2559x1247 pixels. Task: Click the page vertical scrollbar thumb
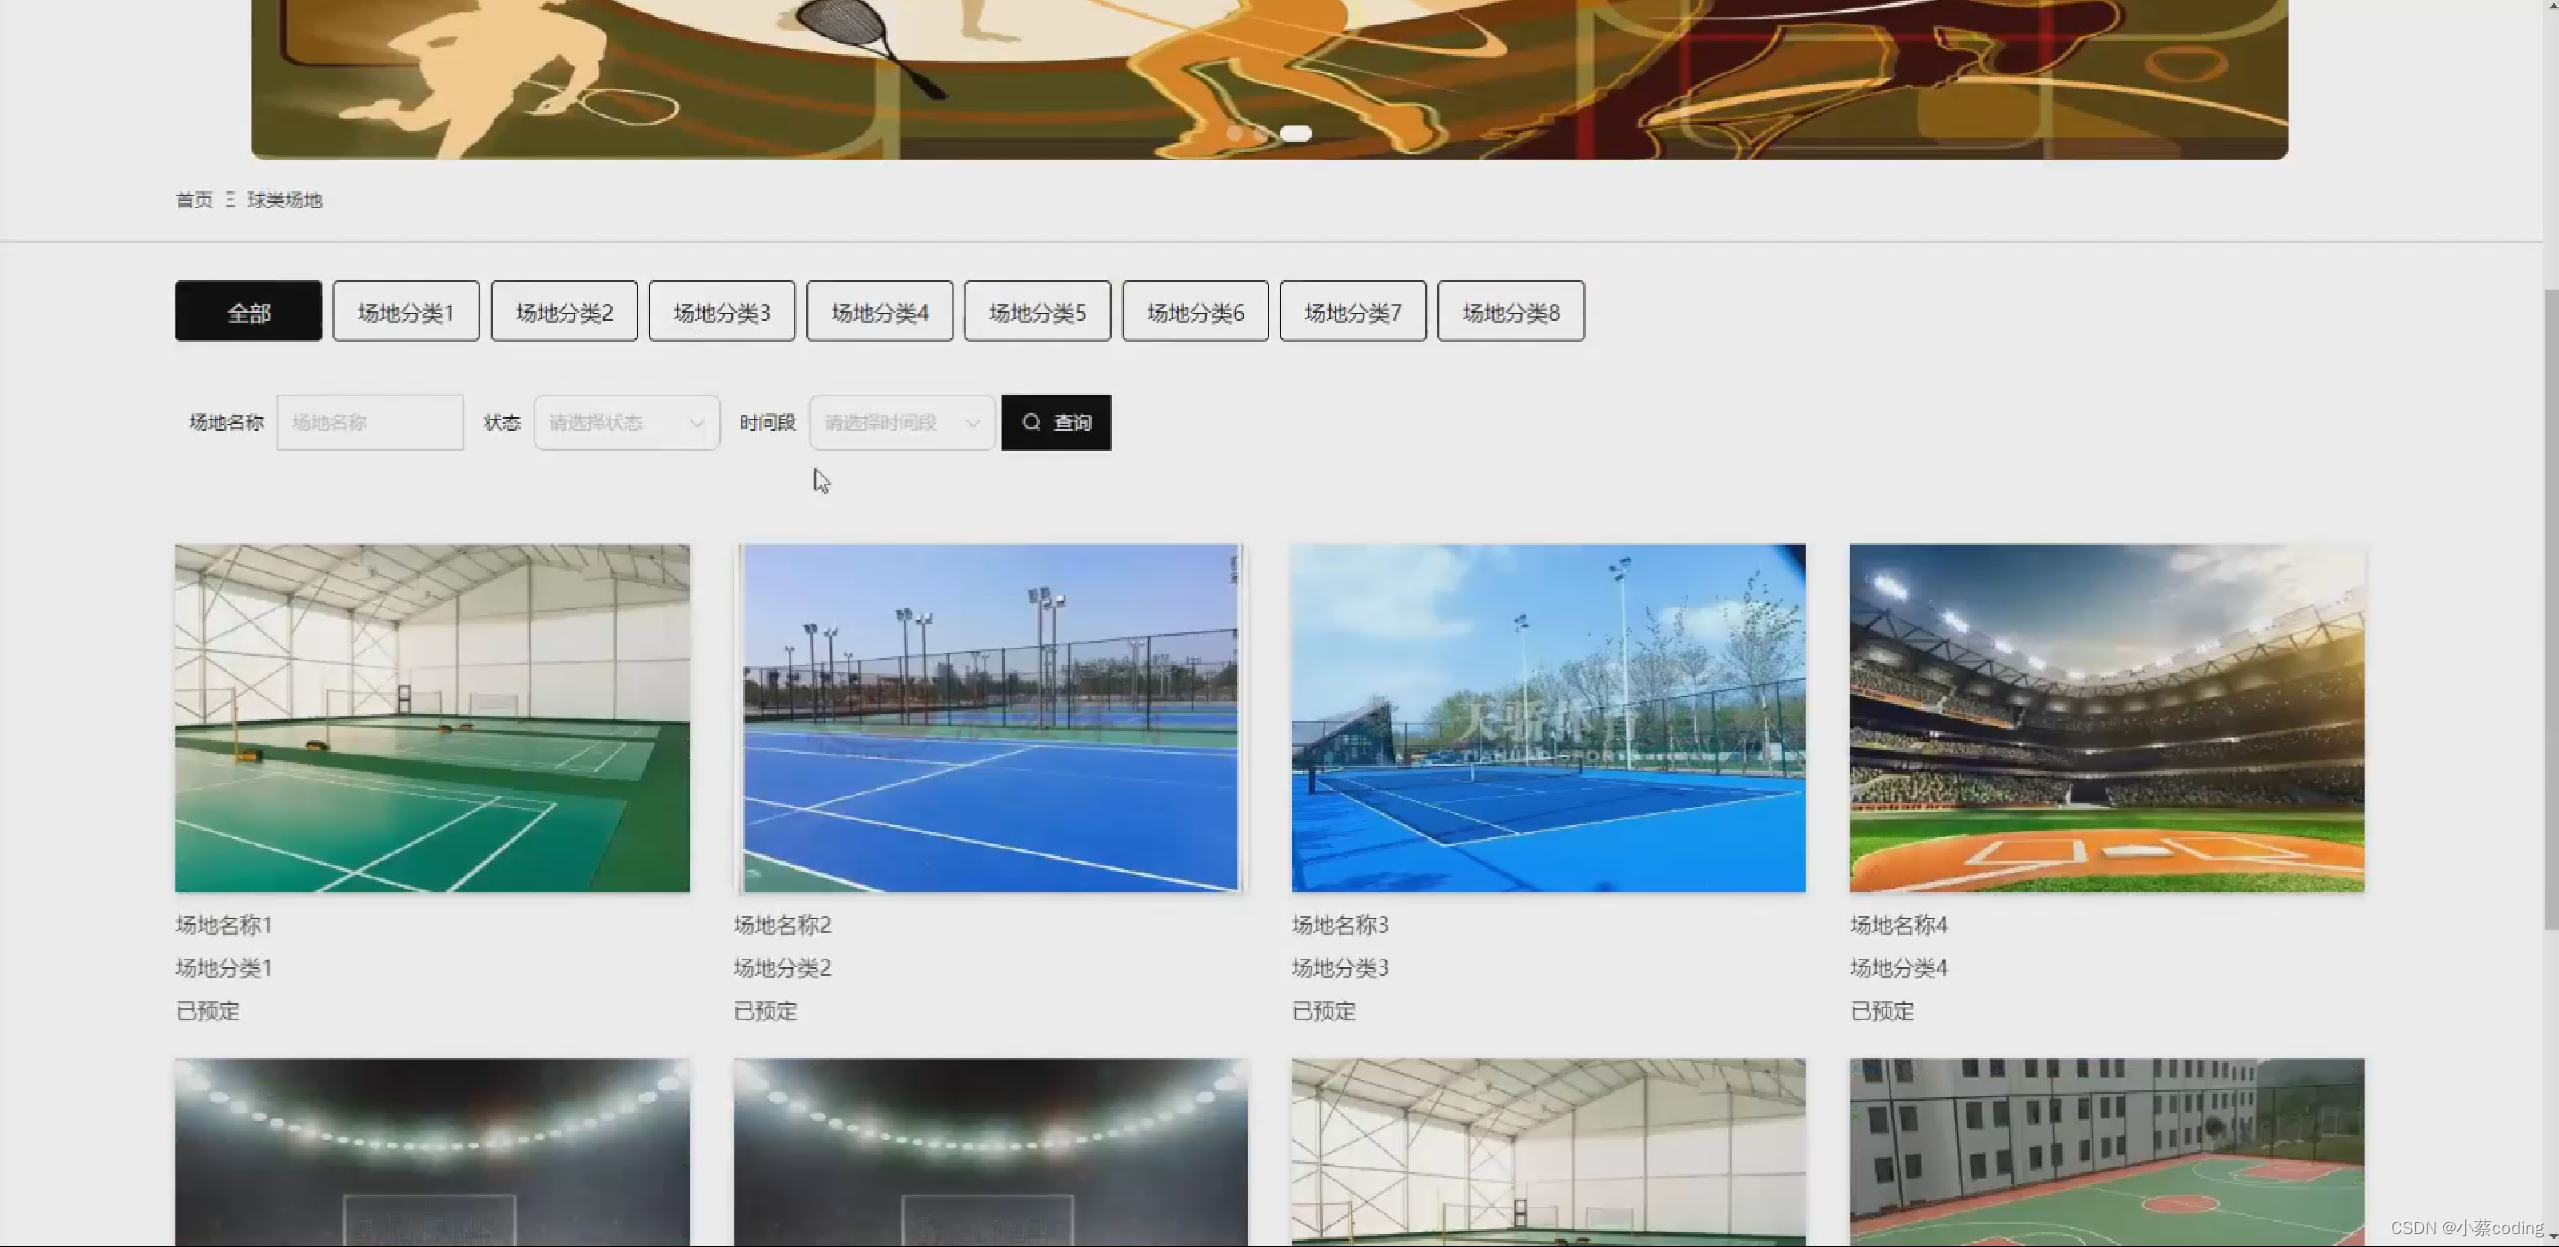click(2551, 610)
